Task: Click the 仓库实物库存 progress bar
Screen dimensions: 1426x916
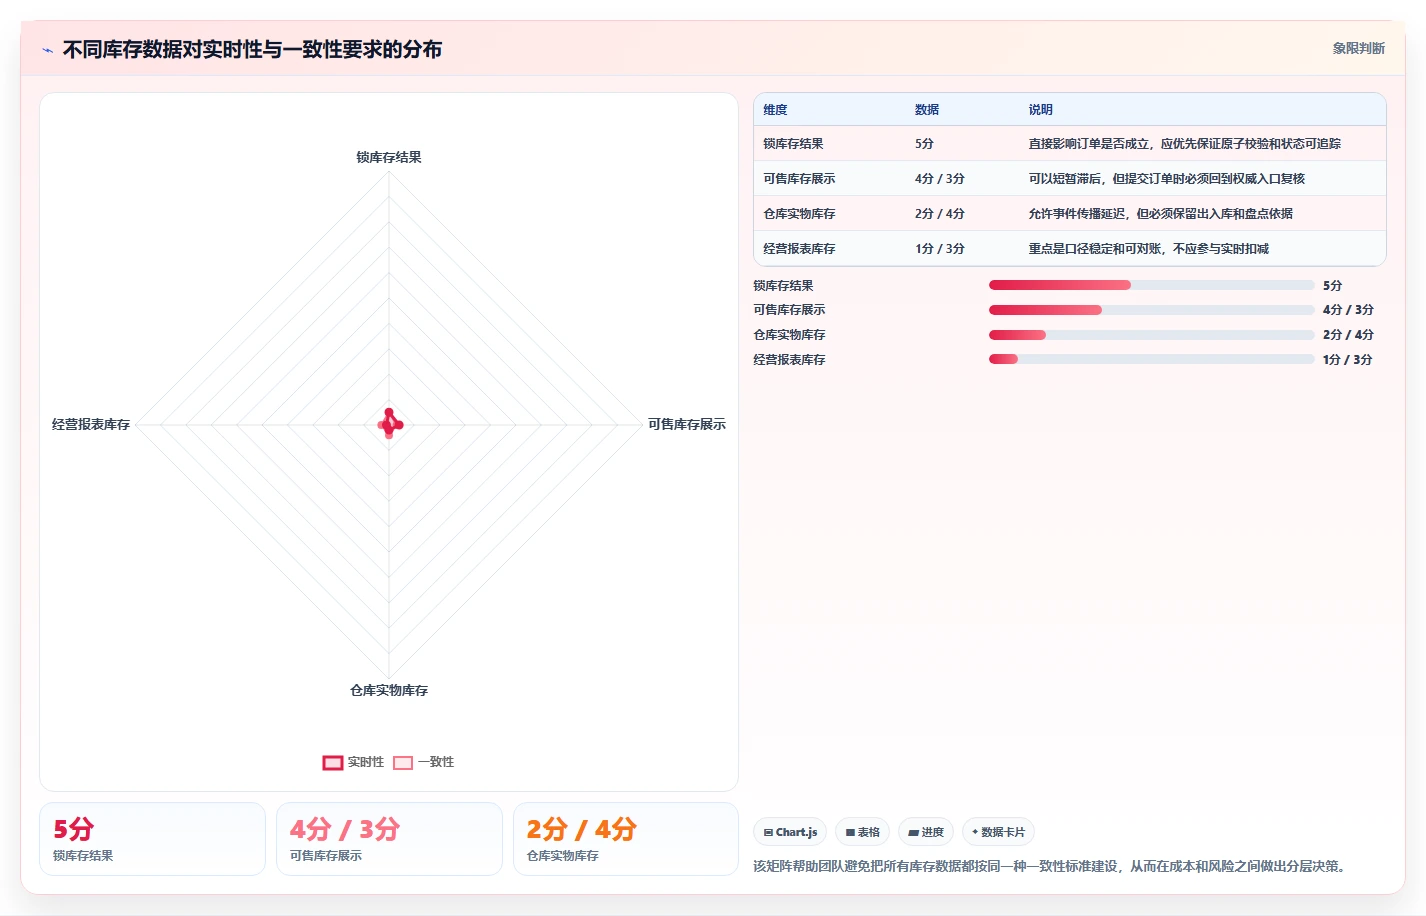Action: tap(1151, 335)
